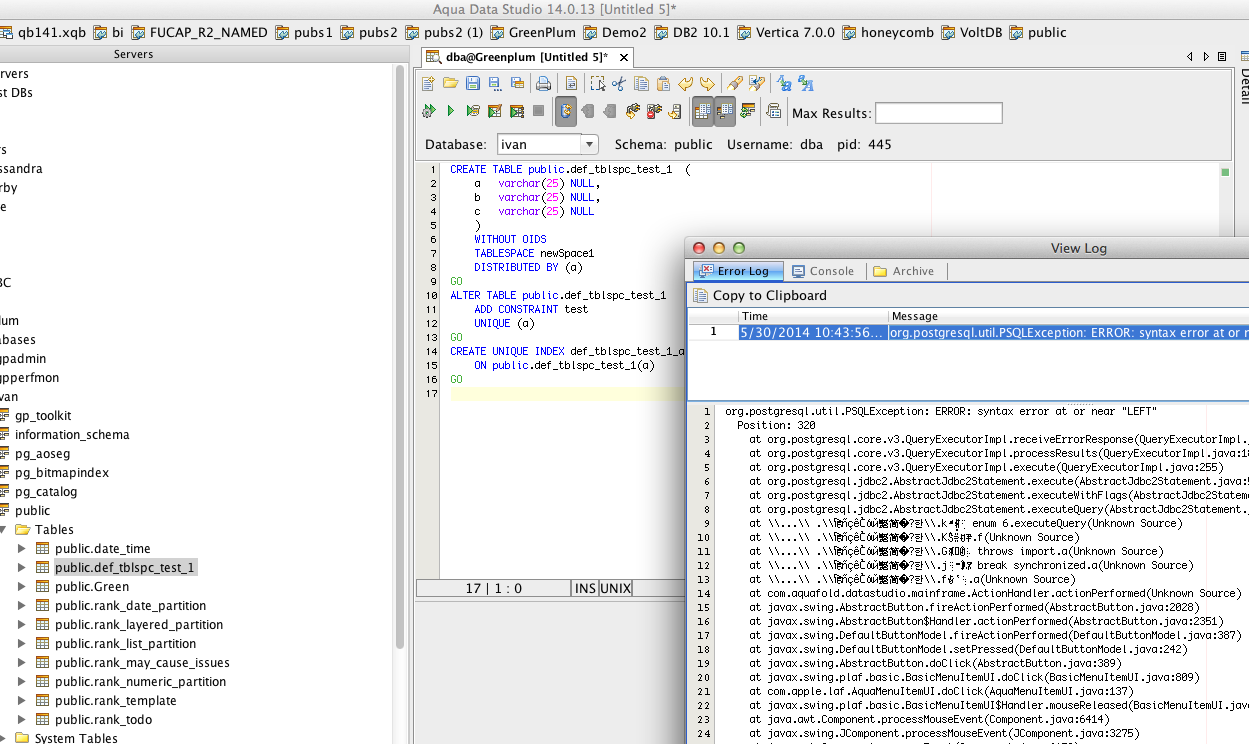Click the Stop execution square icon

pyautogui.click(x=538, y=111)
